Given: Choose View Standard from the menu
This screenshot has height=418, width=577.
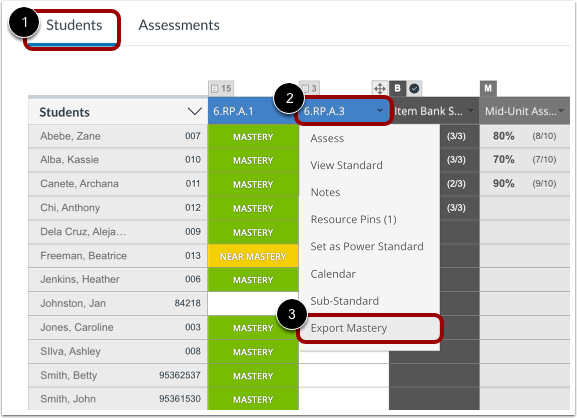Looking at the screenshot, I should tap(346, 165).
